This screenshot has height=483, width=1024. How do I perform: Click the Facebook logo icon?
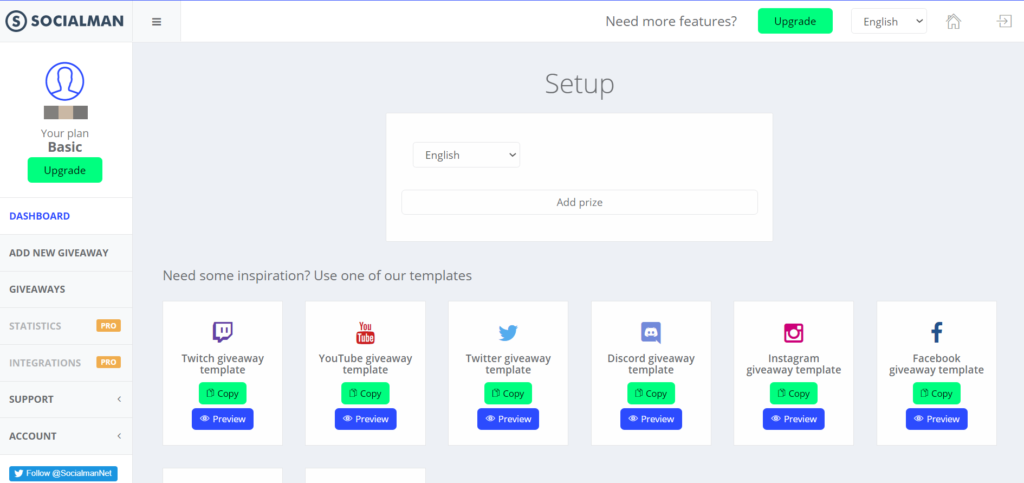pos(936,333)
